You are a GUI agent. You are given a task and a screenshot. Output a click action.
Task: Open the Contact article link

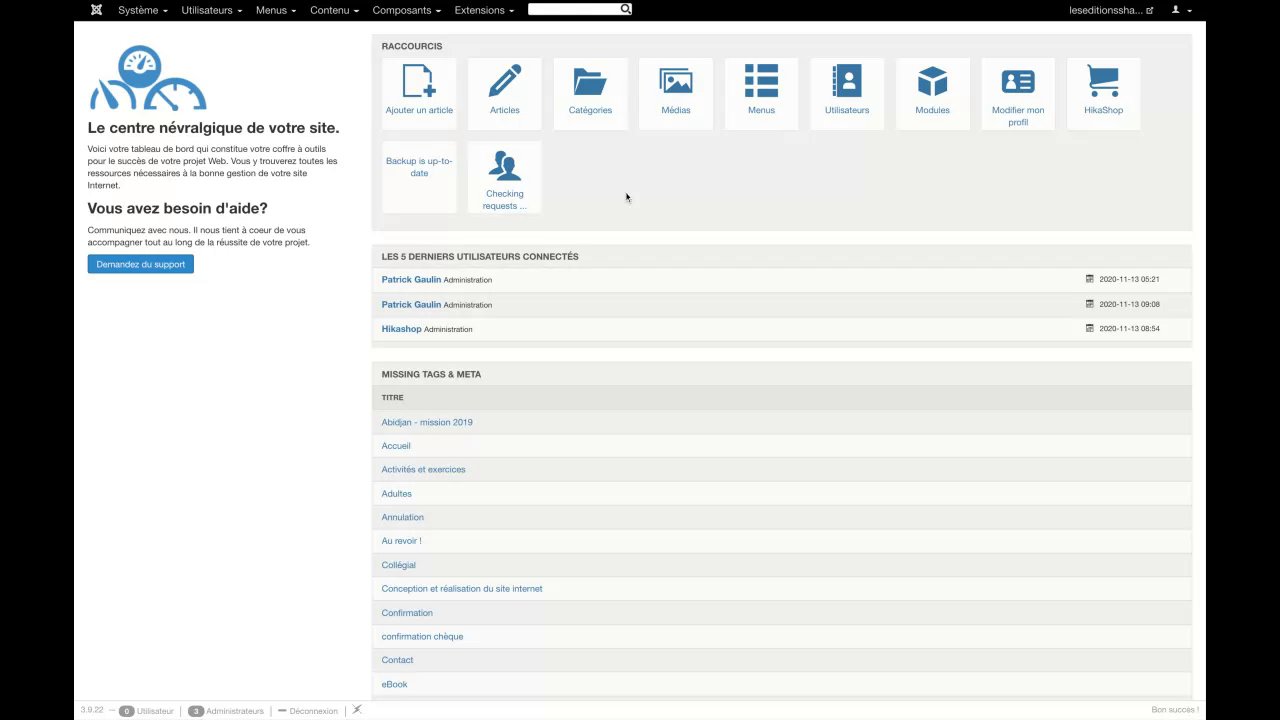pos(397,660)
